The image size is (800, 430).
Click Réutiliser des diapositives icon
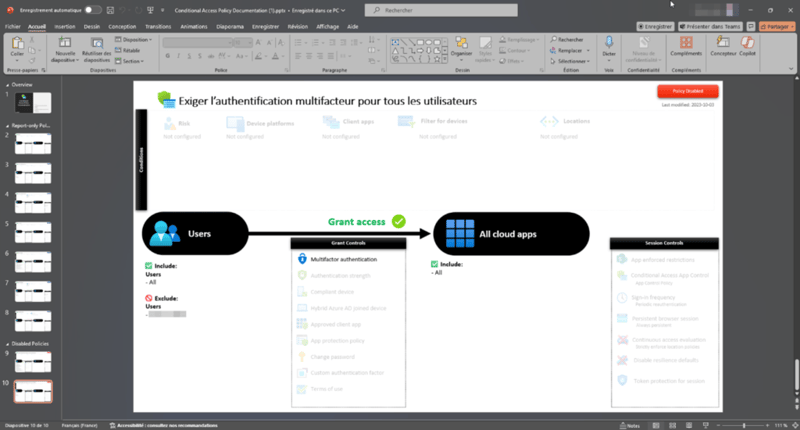[x=97, y=47]
